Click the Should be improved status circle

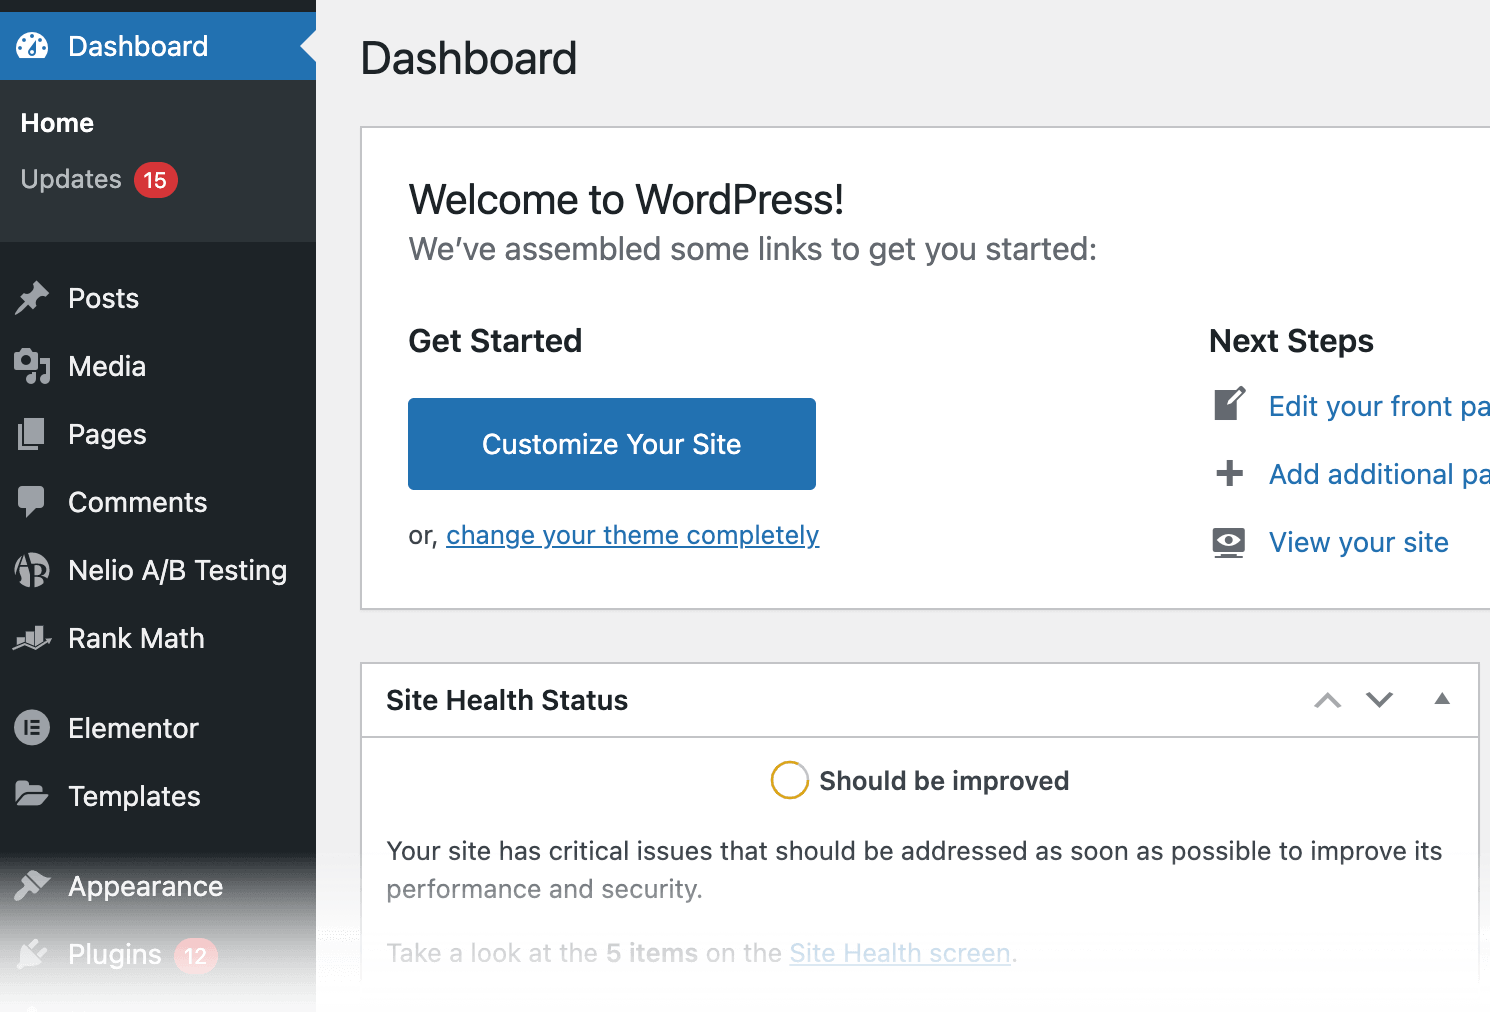pyautogui.click(x=789, y=780)
